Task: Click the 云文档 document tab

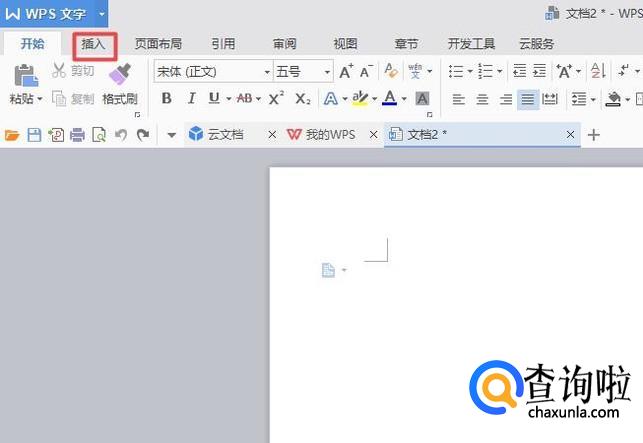Action: [x=224, y=134]
